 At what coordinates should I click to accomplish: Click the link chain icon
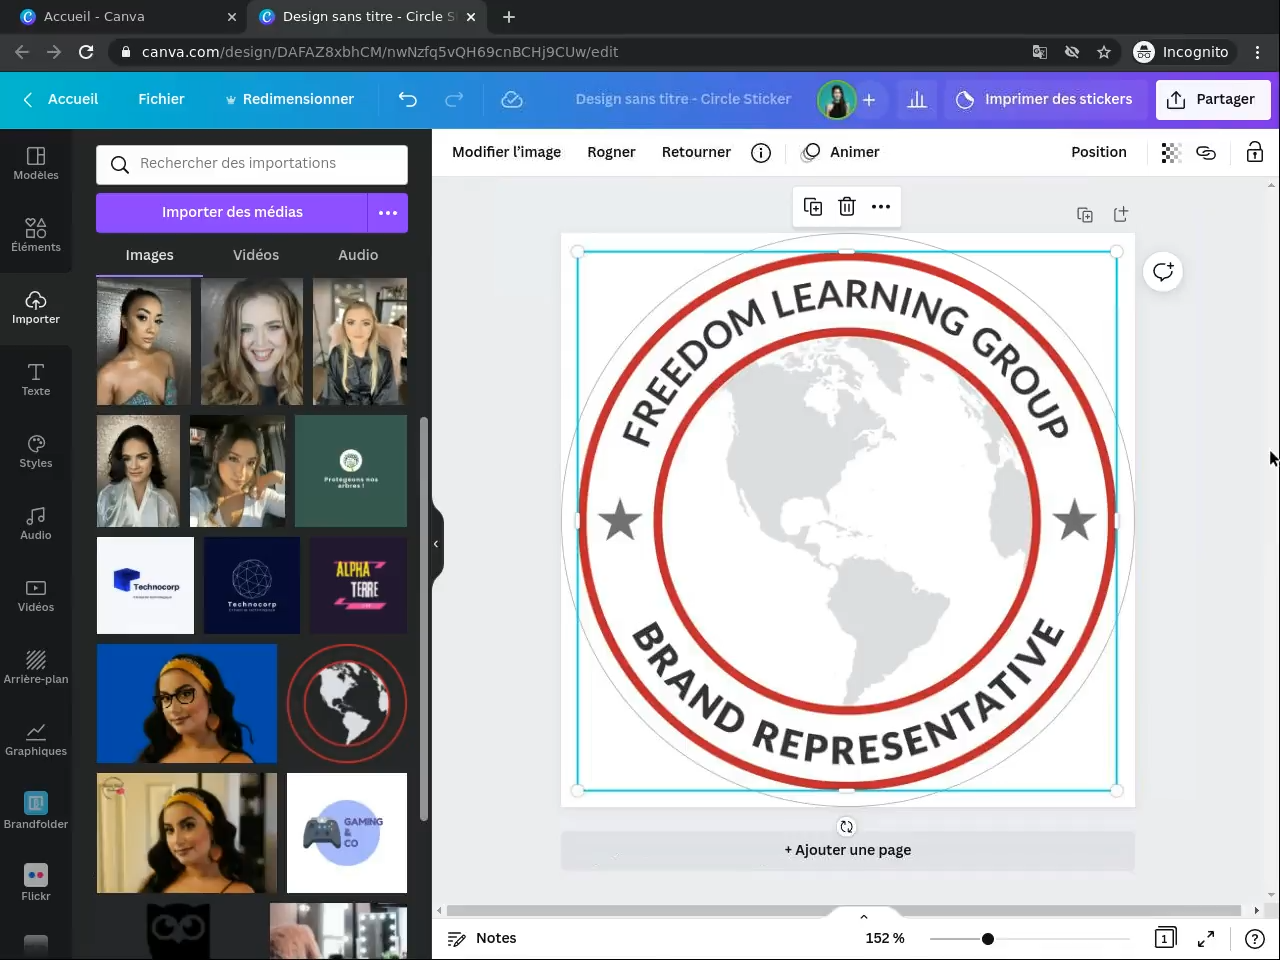pyautogui.click(x=1206, y=152)
